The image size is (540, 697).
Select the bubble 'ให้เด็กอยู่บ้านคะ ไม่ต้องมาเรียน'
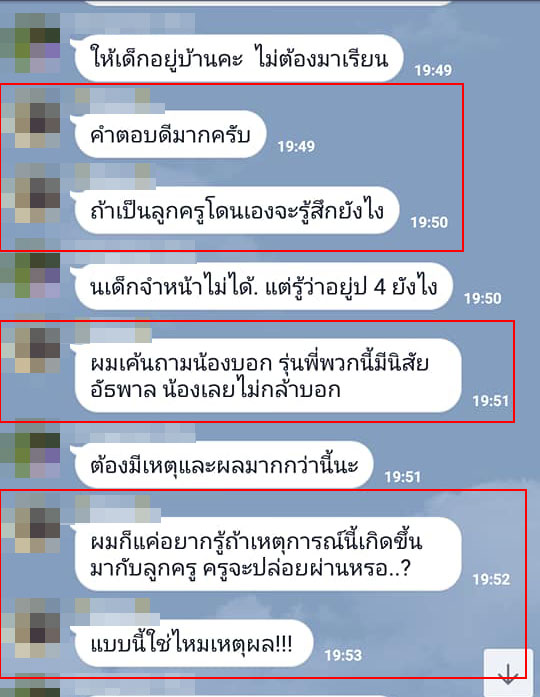pyautogui.click(x=240, y=58)
